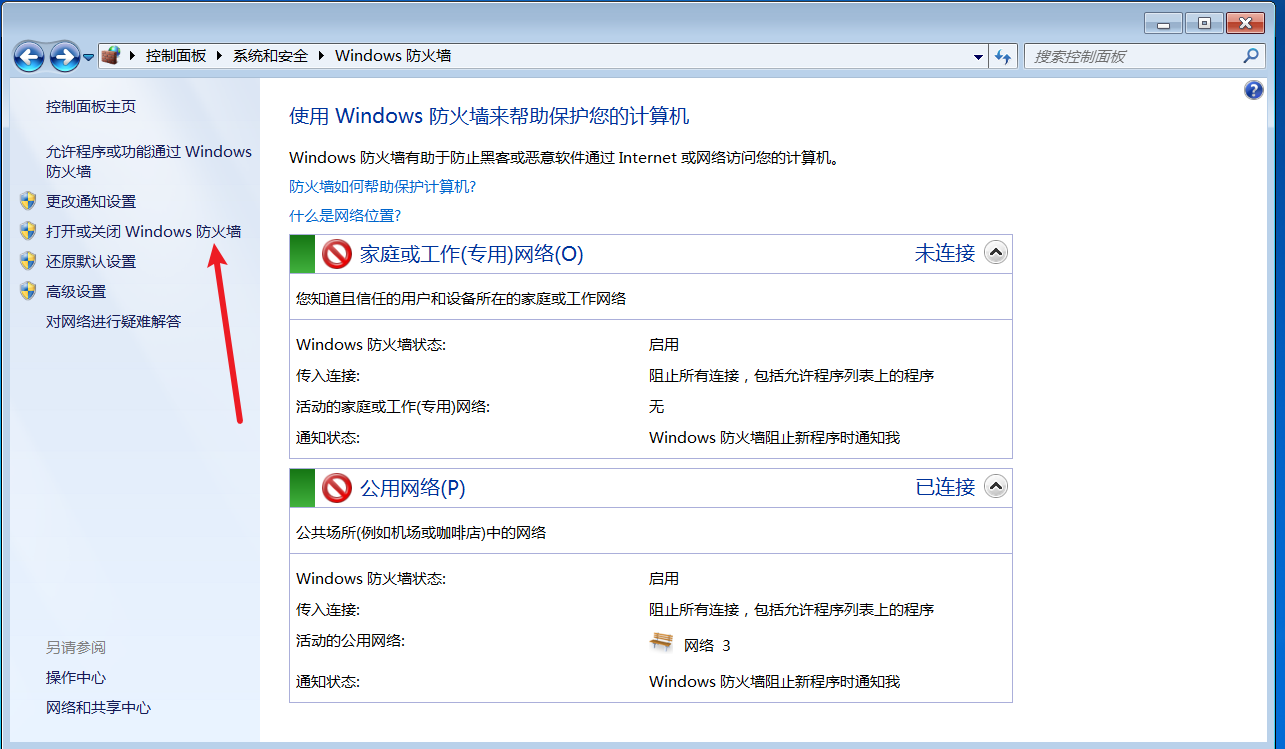Expand the breadcrumb arrow after 控制面板
Viewport: 1285px width, 749px height.
[221, 56]
